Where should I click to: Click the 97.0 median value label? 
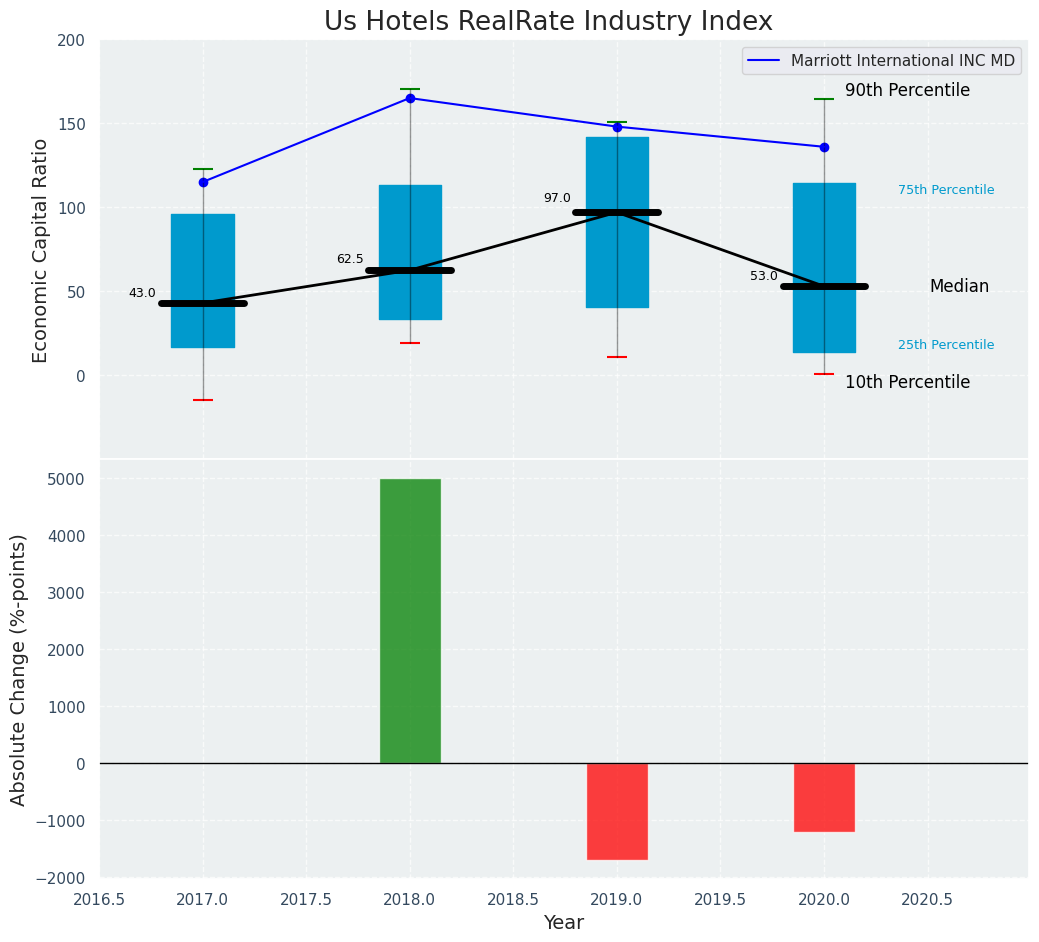point(557,198)
